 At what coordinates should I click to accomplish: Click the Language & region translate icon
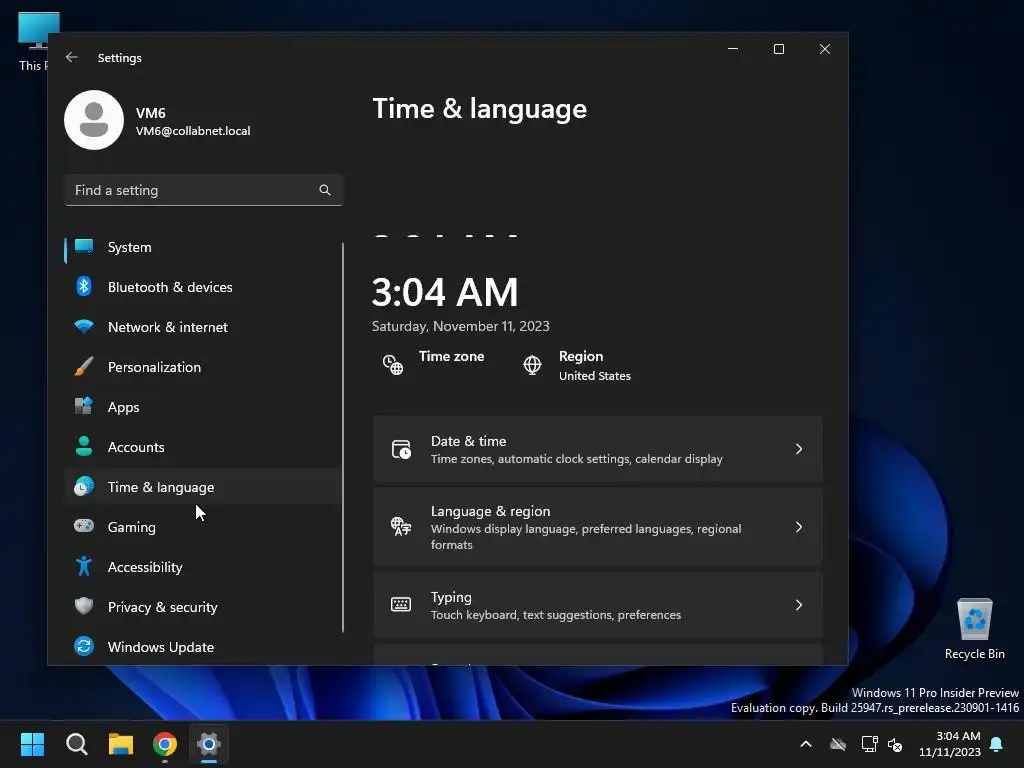tap(401, 526)
